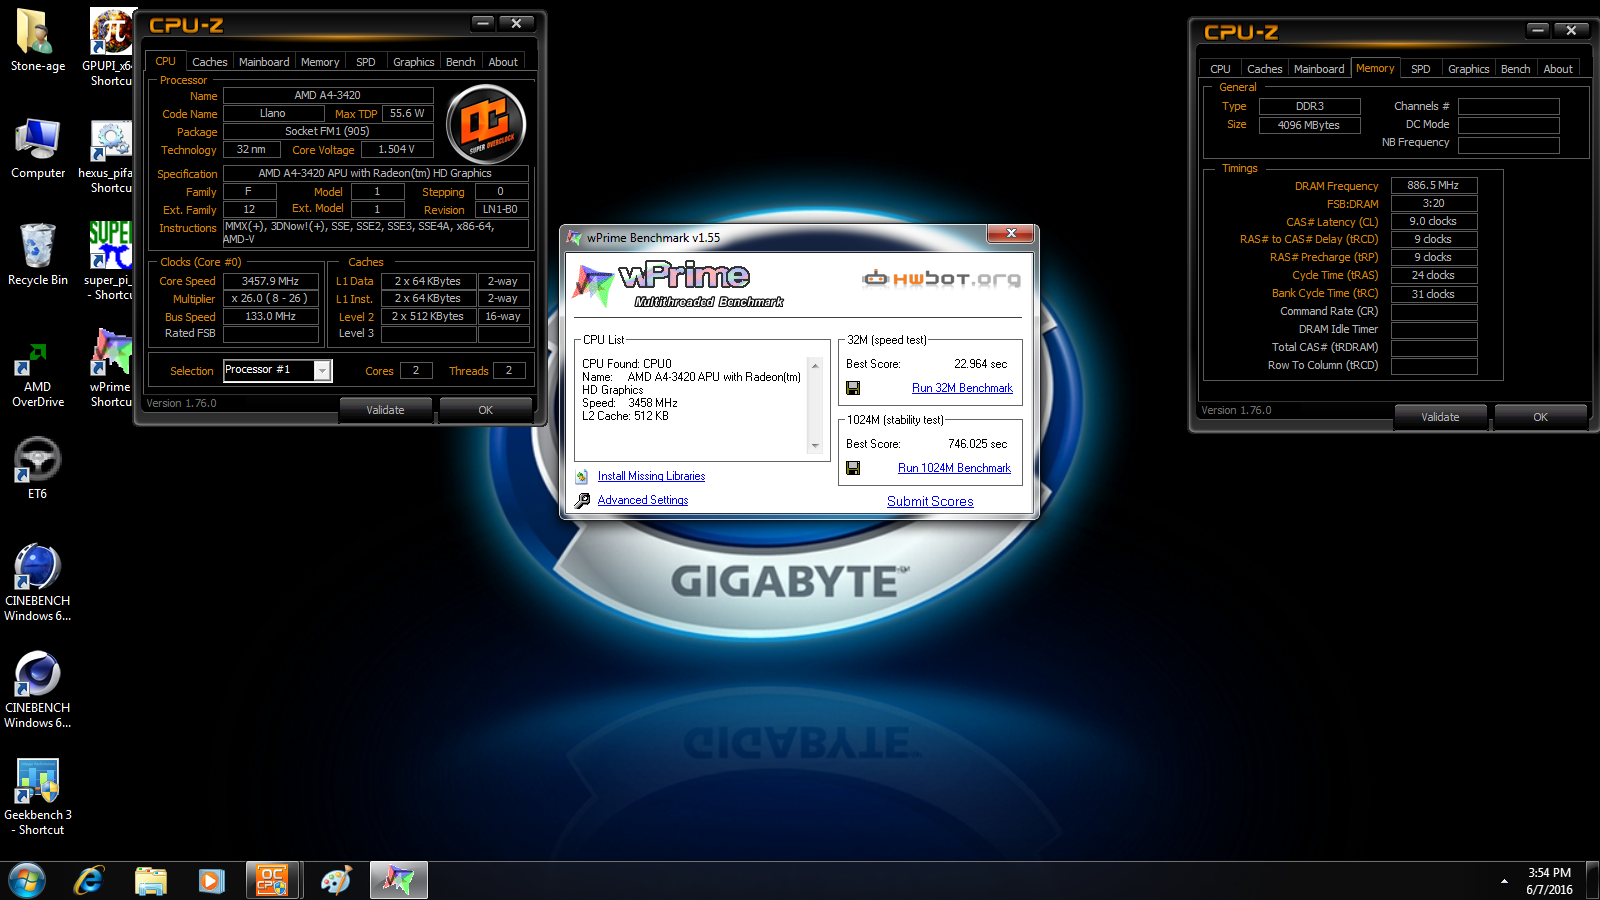Click the Name field AMD A4-3420

[x=327, y=95]
